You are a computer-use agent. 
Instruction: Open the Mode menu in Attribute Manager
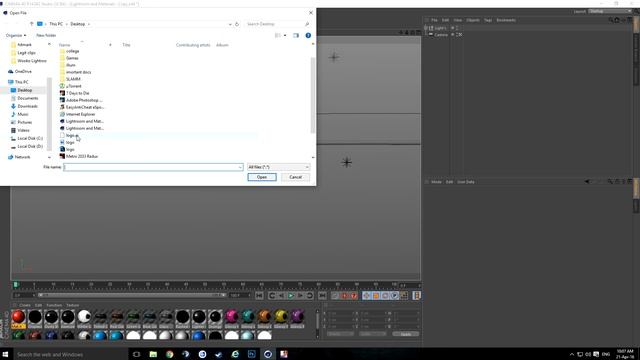[436, 182]
